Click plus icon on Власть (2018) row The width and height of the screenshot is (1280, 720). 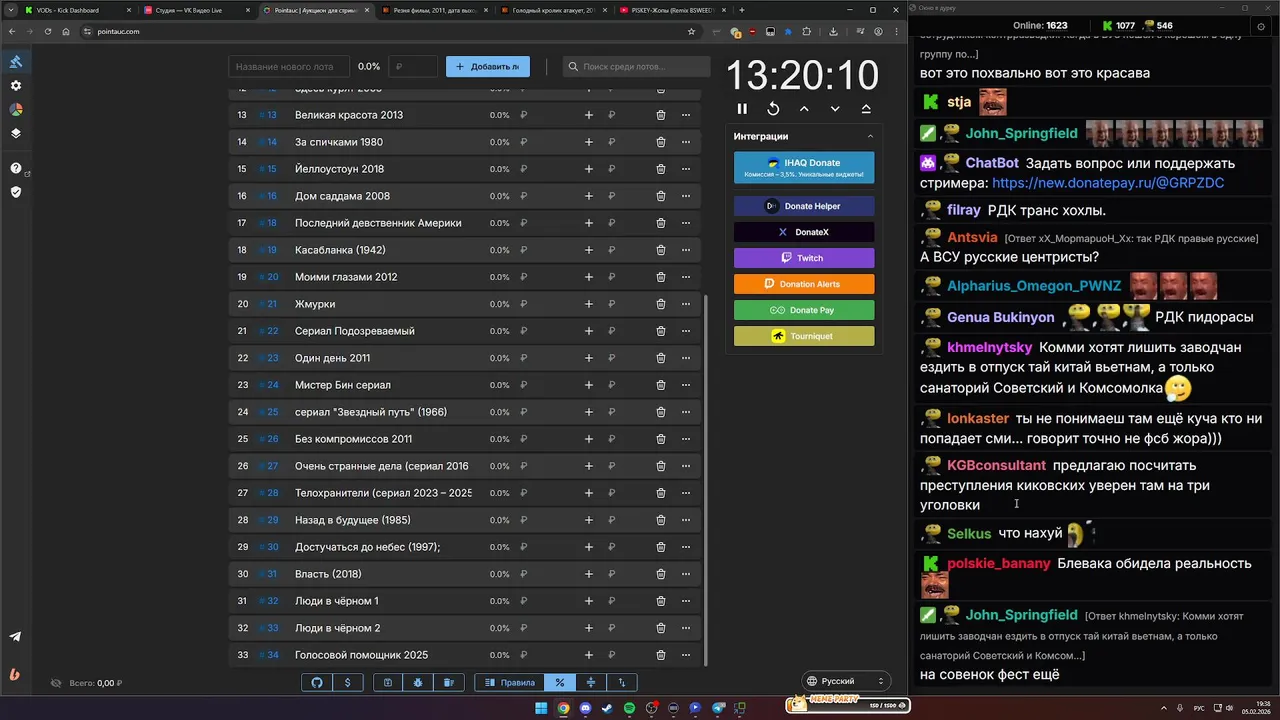click(589, 574)
